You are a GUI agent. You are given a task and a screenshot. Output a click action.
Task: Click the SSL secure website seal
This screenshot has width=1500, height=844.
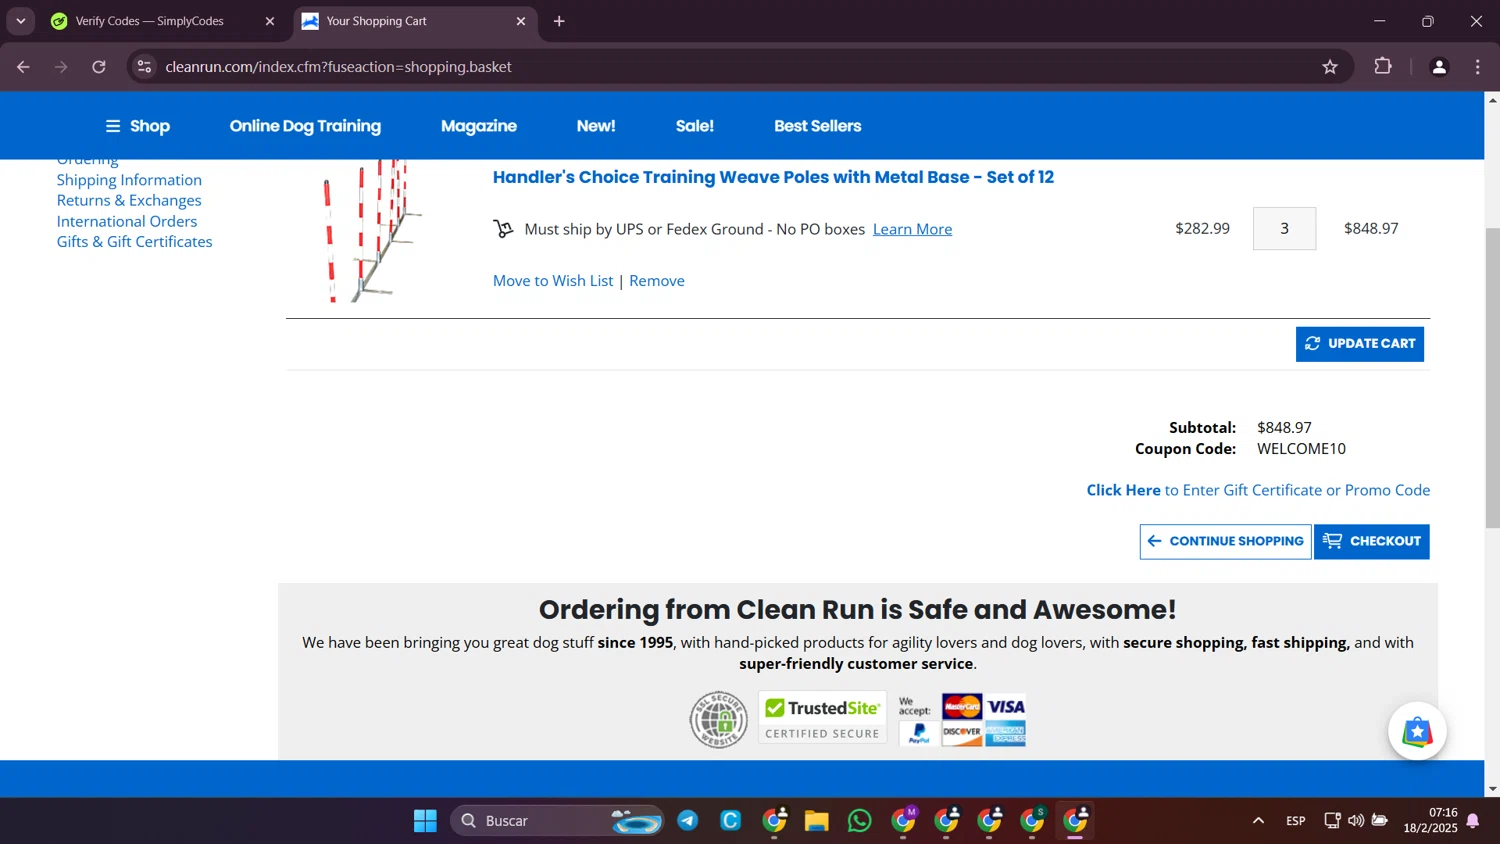[718, 719]
